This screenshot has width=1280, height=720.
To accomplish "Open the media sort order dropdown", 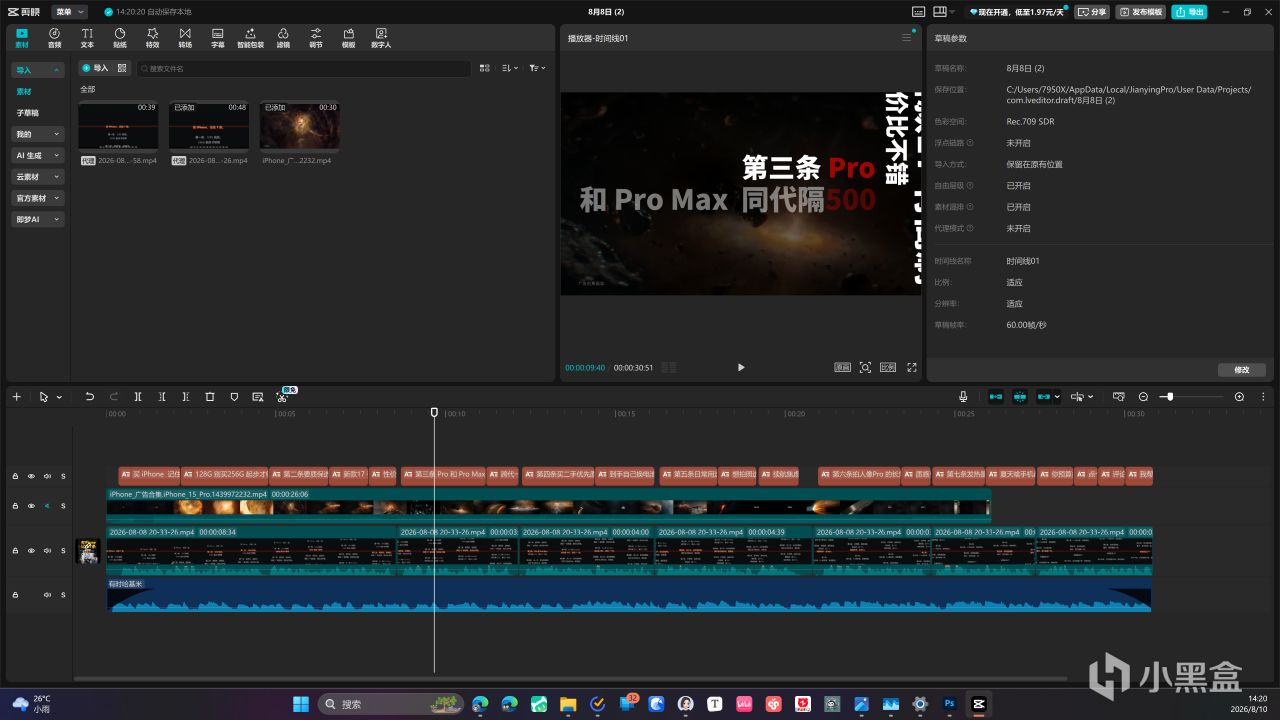I will tap(510, 68).
